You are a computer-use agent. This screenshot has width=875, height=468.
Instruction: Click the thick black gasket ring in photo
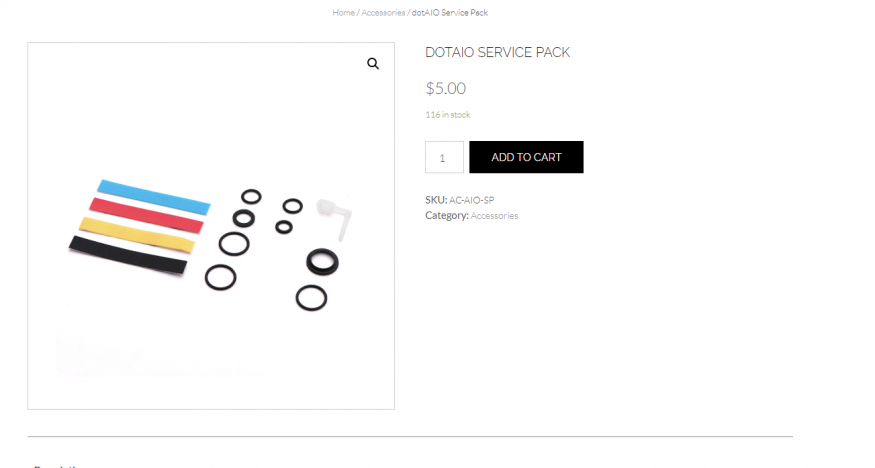click(322, 262)
